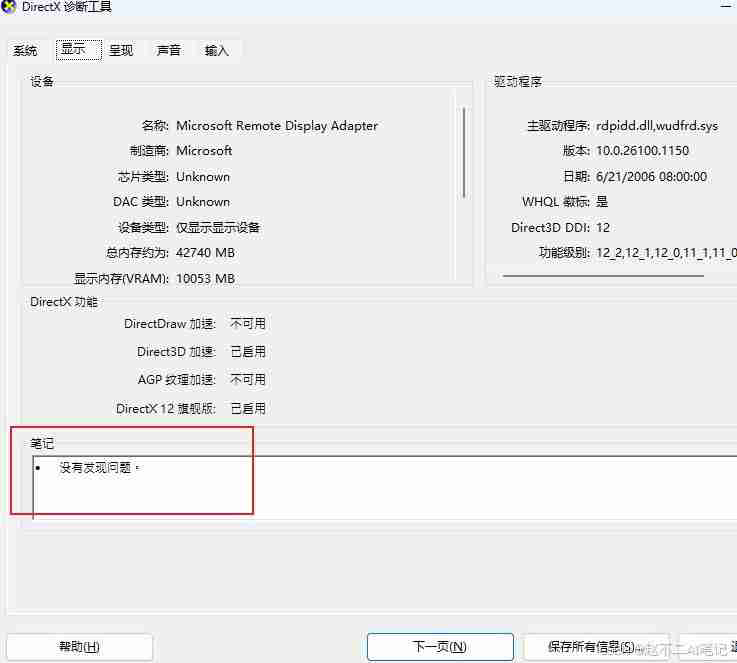
Task: Click 芯片类型 value Unknown
Action: pyautogui.click(x=203, y=177)
